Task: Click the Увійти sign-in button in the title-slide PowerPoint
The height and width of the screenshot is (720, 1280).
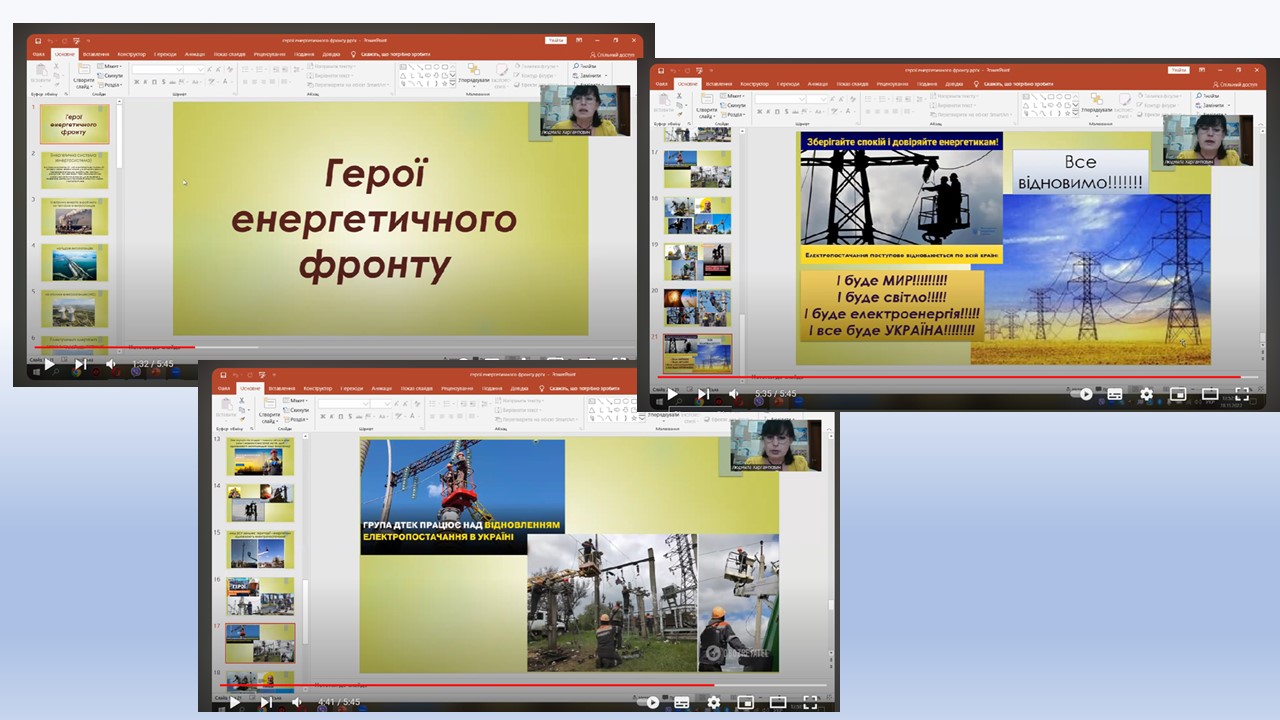Action: (x=556, y=40)
